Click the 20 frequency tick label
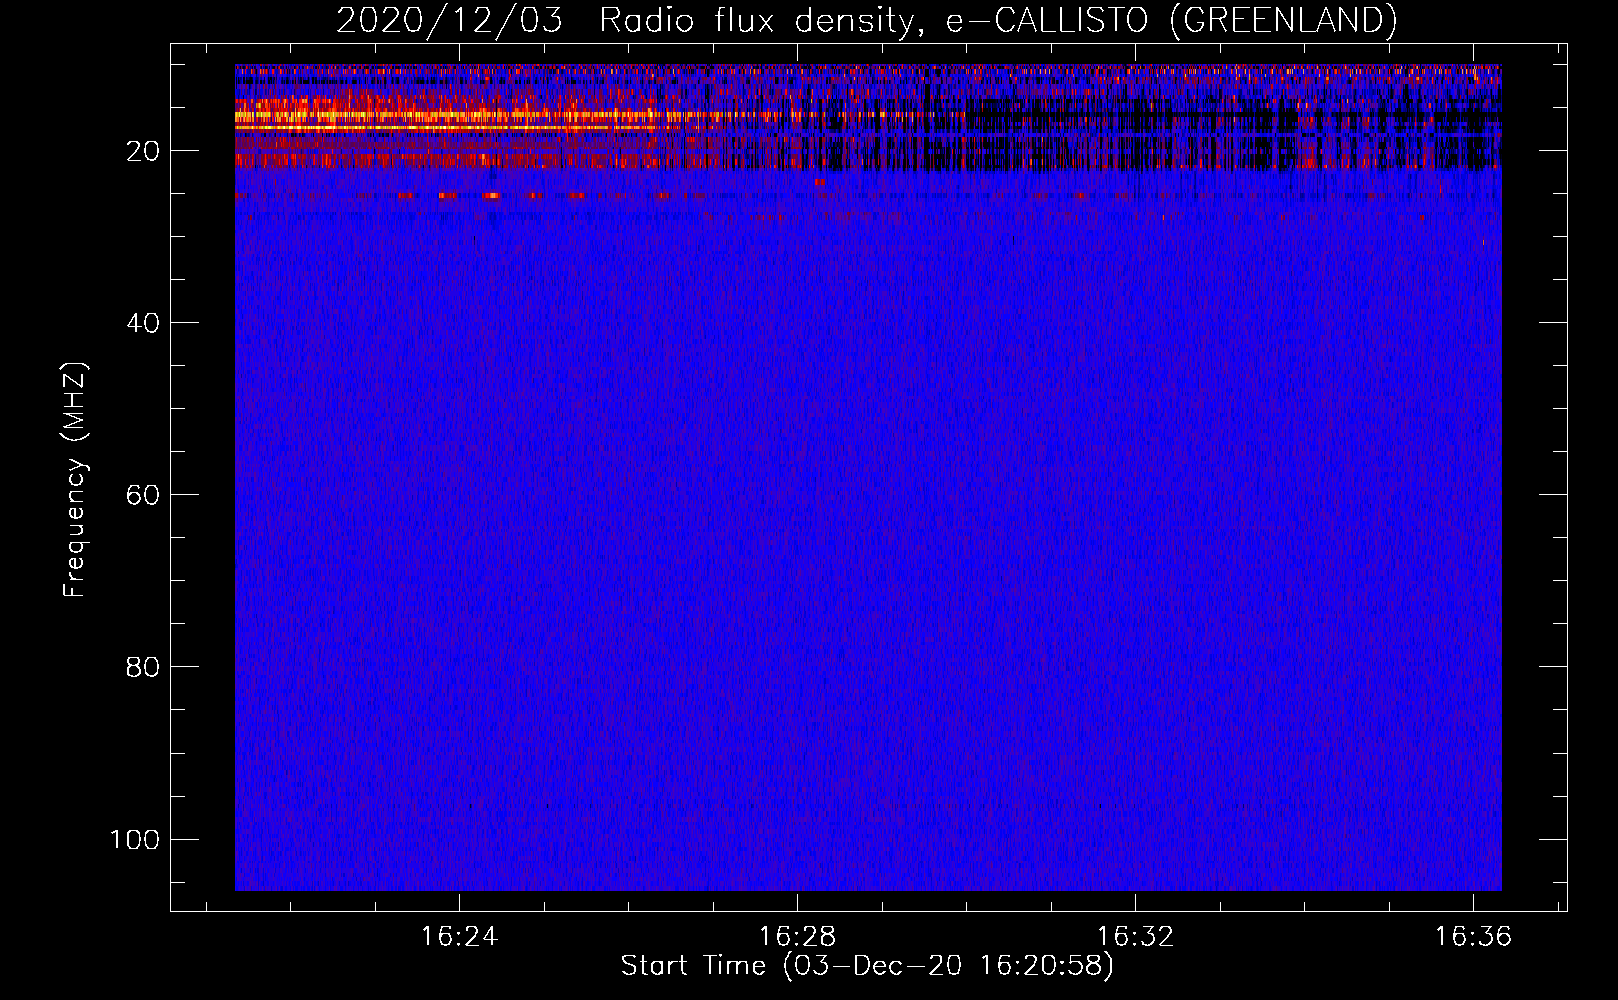The height and width of the screenshot is (1000, 1618). click(143, 151)
